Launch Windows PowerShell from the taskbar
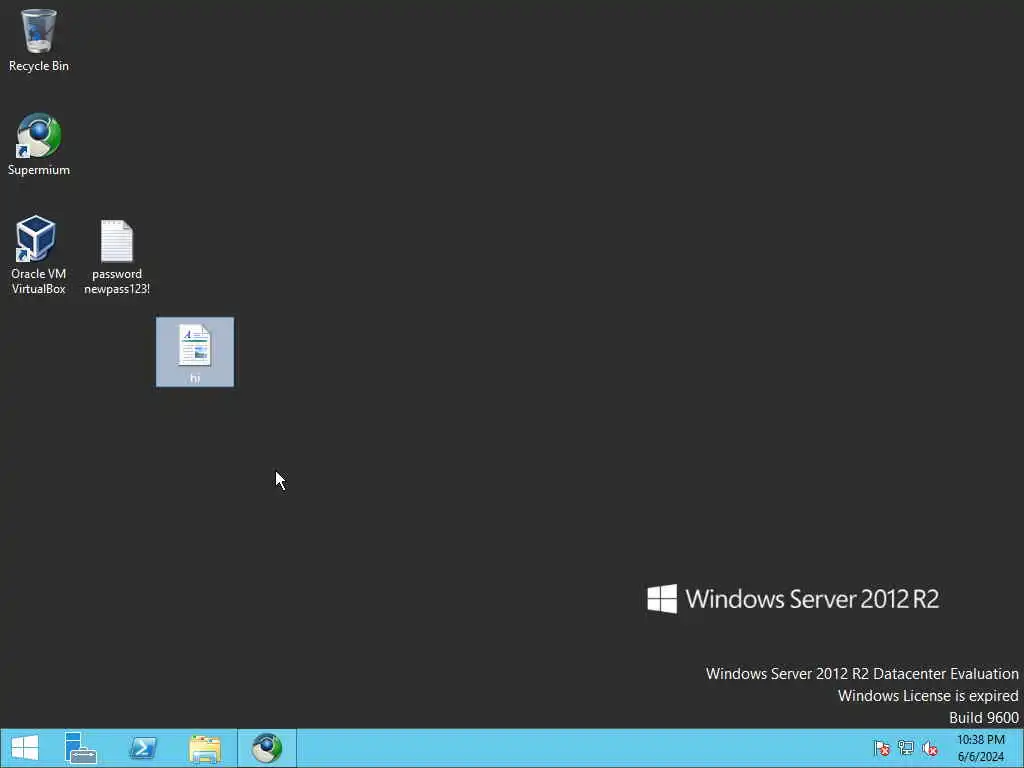 (x=142, y=748)
